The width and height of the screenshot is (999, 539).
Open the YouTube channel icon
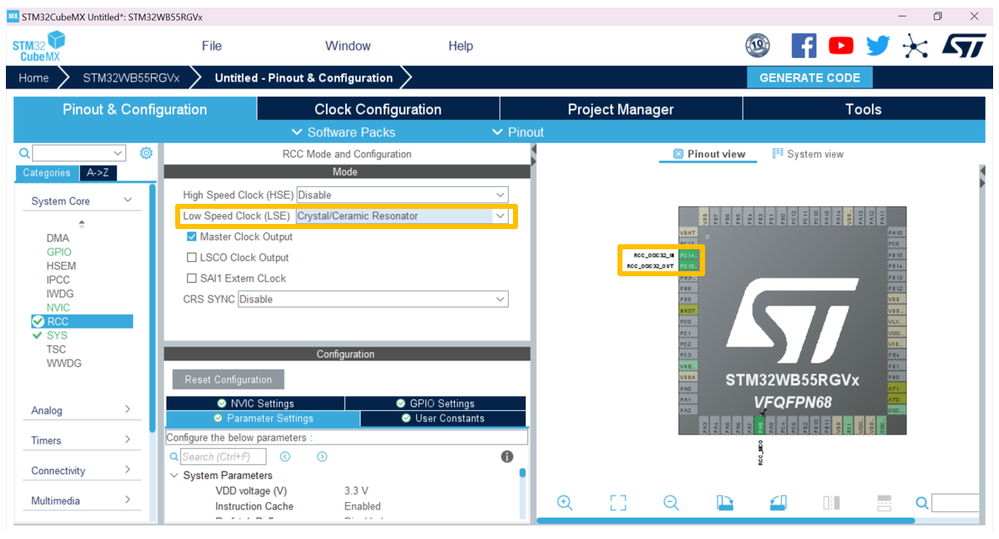841,46
